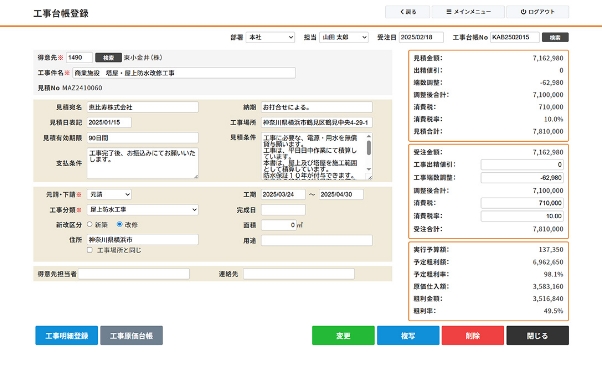The image size is (602, 376).
Task: Click the 工事出精値引 input field
Action: [522, 165]
